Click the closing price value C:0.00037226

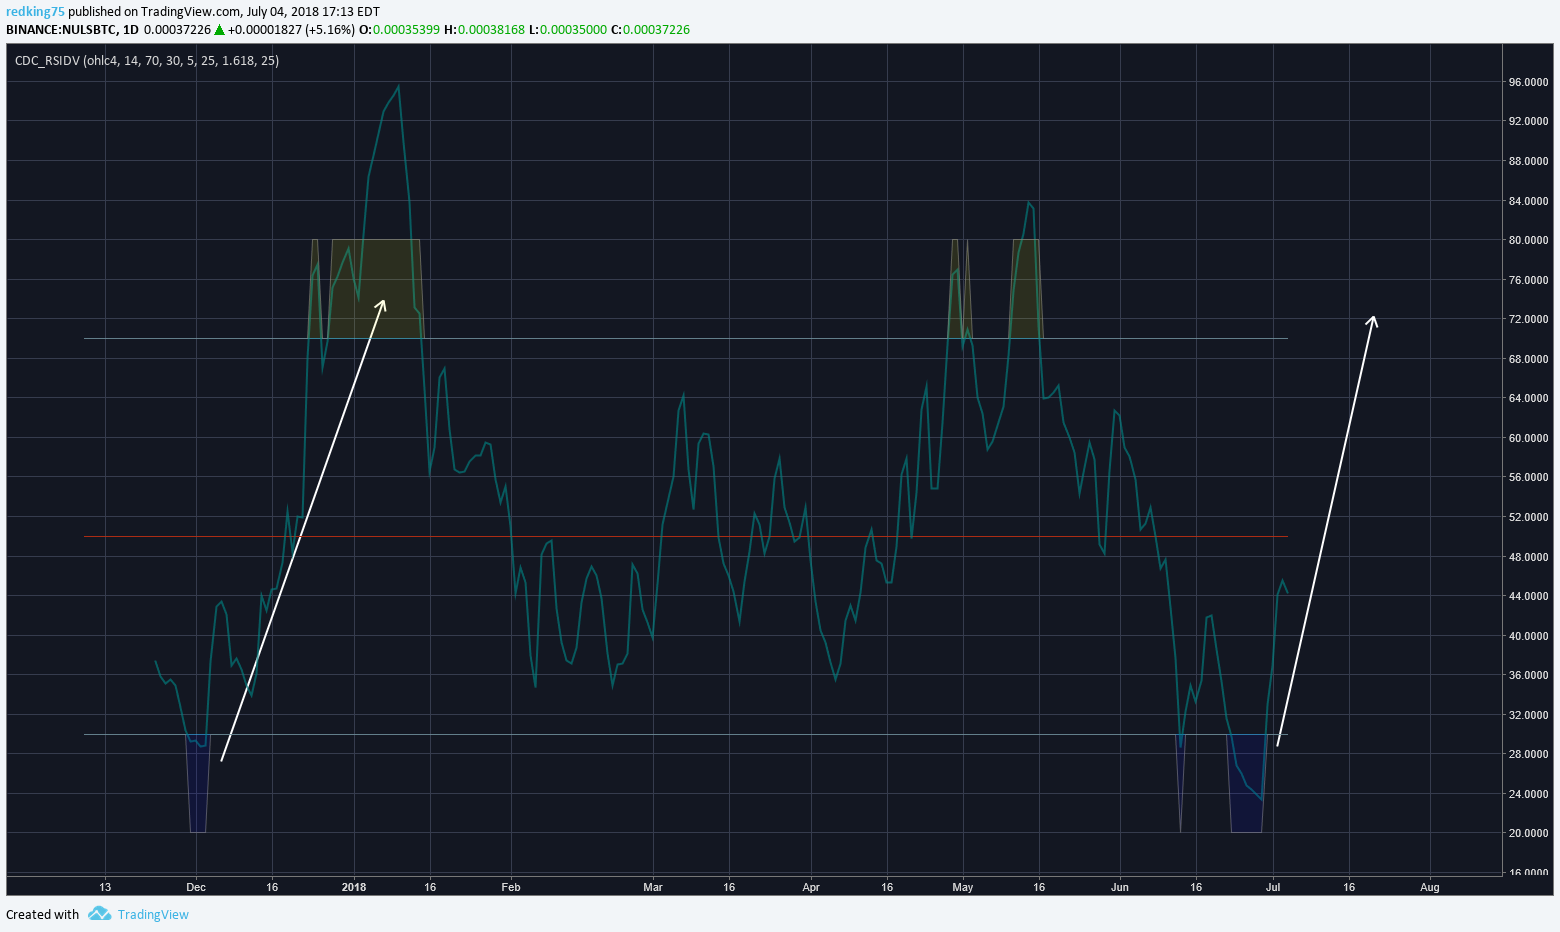coord(650,30)
